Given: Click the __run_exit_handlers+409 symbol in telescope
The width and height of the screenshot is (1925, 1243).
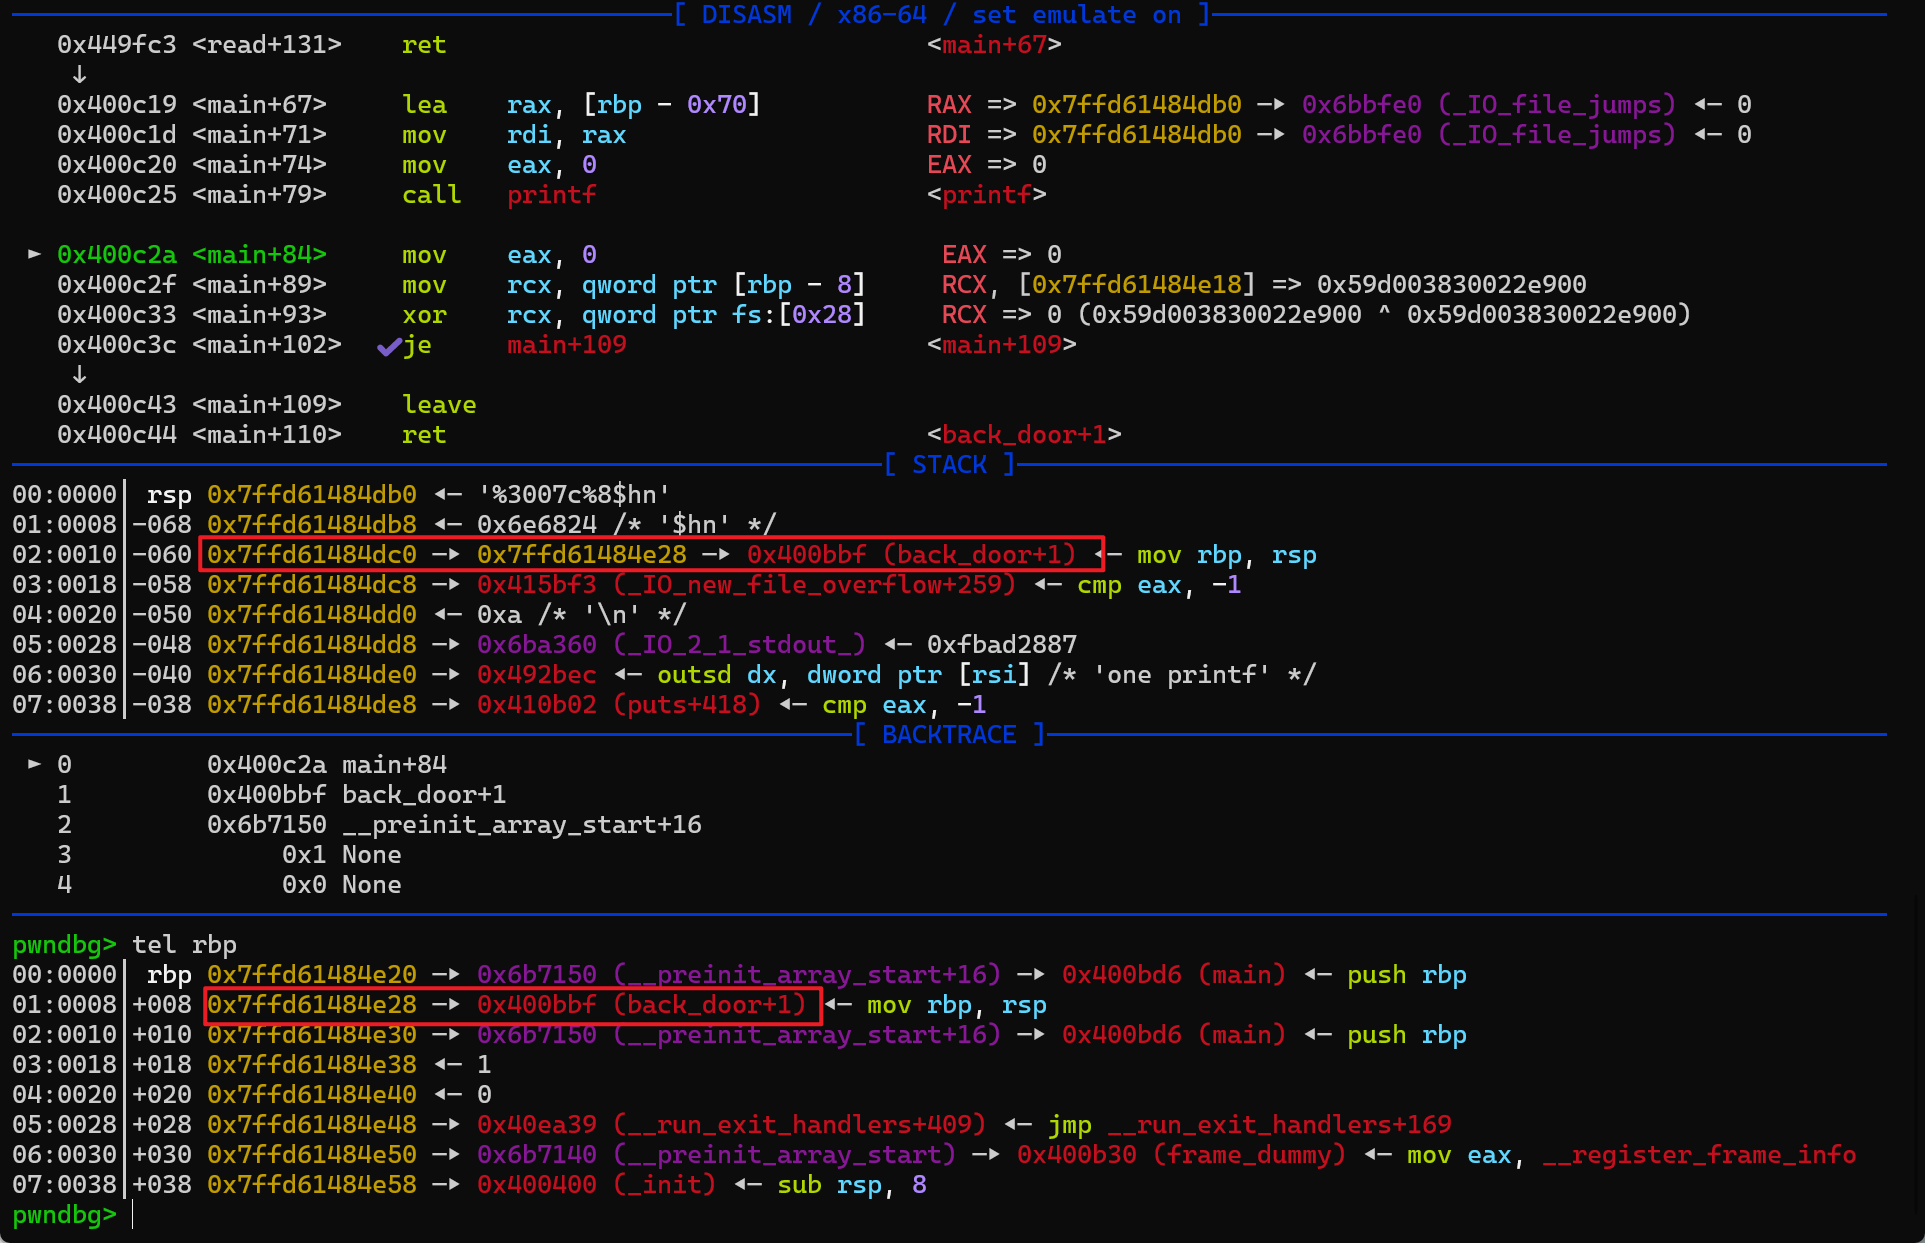Looking at the screenshot, I should [799, 1125].
